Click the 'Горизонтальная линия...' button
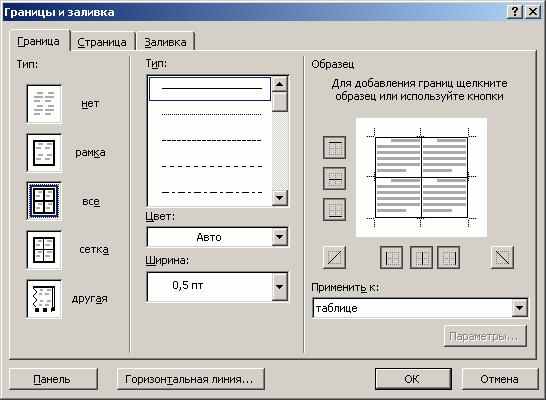Image resolution: width=546 pixels, height=400 pixels. 190,379
